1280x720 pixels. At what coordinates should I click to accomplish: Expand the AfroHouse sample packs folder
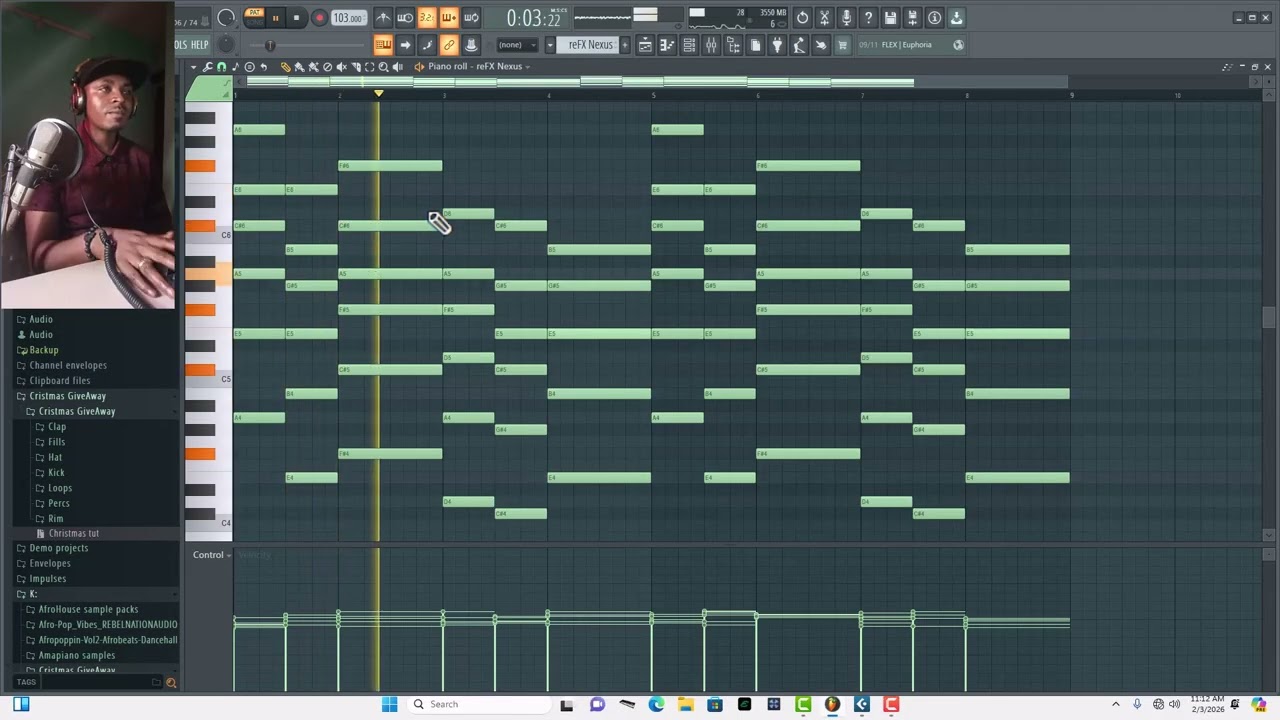(88, 610)
